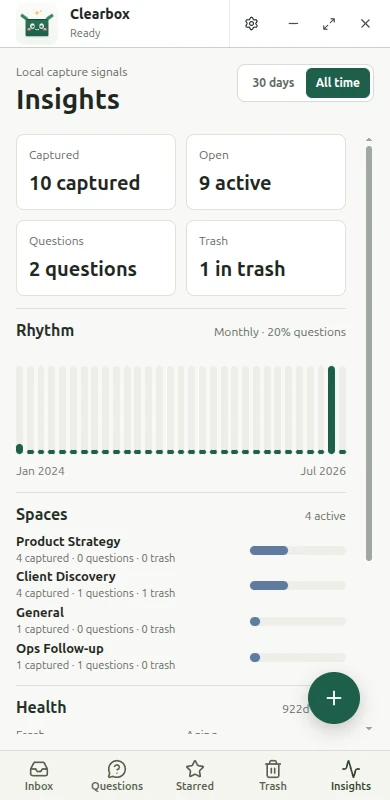The width and height of the screenshot is (390, 800).
Task: Open the Inbox tab
Action: click(x=39, y=776)
